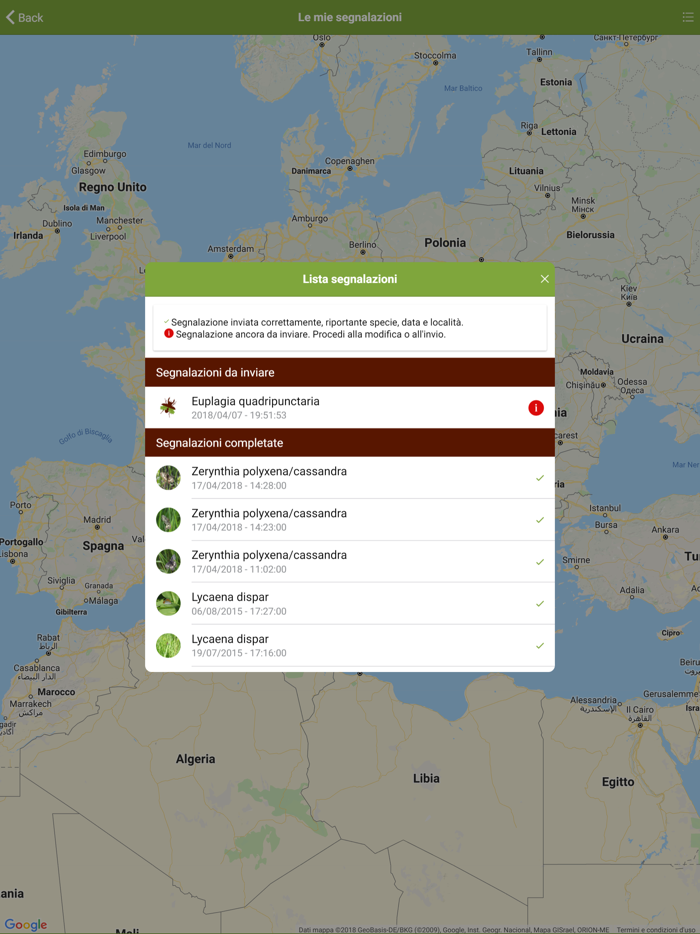700x934 pixels.
Task: Click checkmark of Zerynthia report 14:23:00
Action: (540, 520)
